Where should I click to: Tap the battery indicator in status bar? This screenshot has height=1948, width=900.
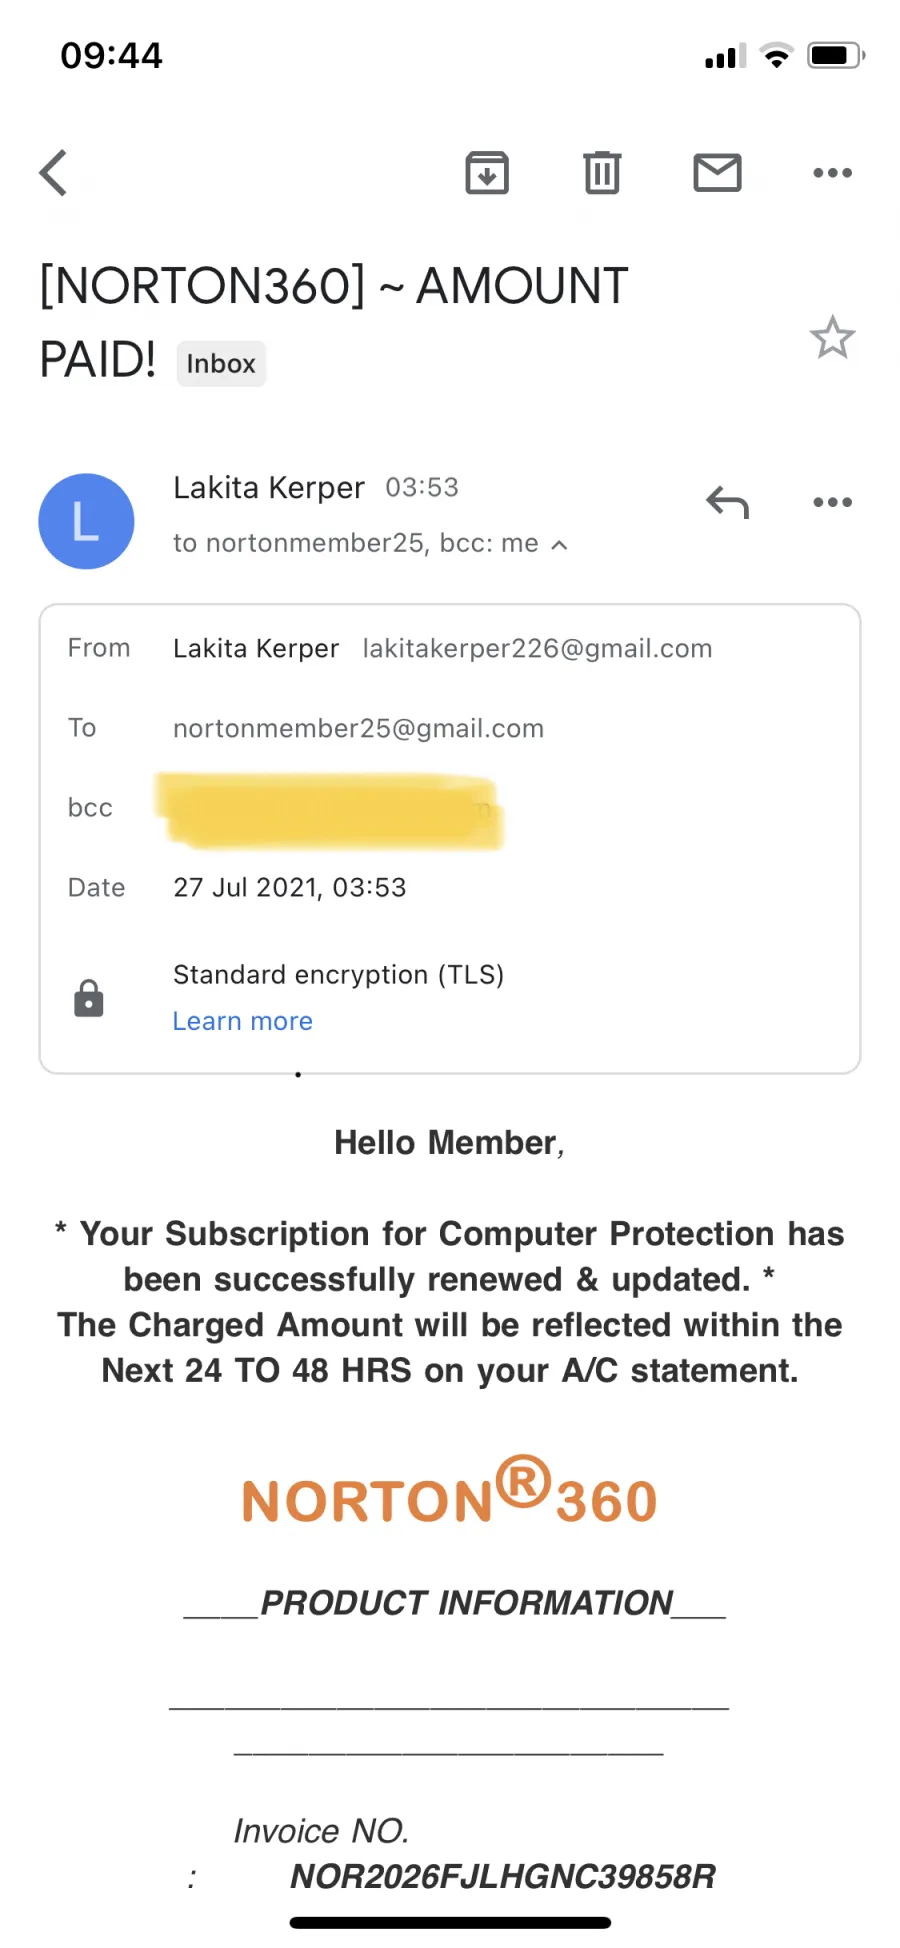pos(836,55)
